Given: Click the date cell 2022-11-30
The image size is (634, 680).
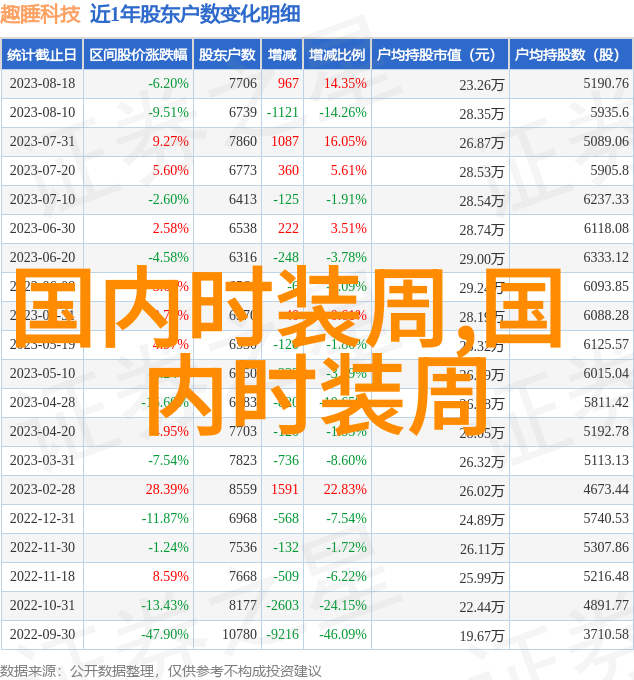Looking at the screenshot, I should click(x=42, y=548).
